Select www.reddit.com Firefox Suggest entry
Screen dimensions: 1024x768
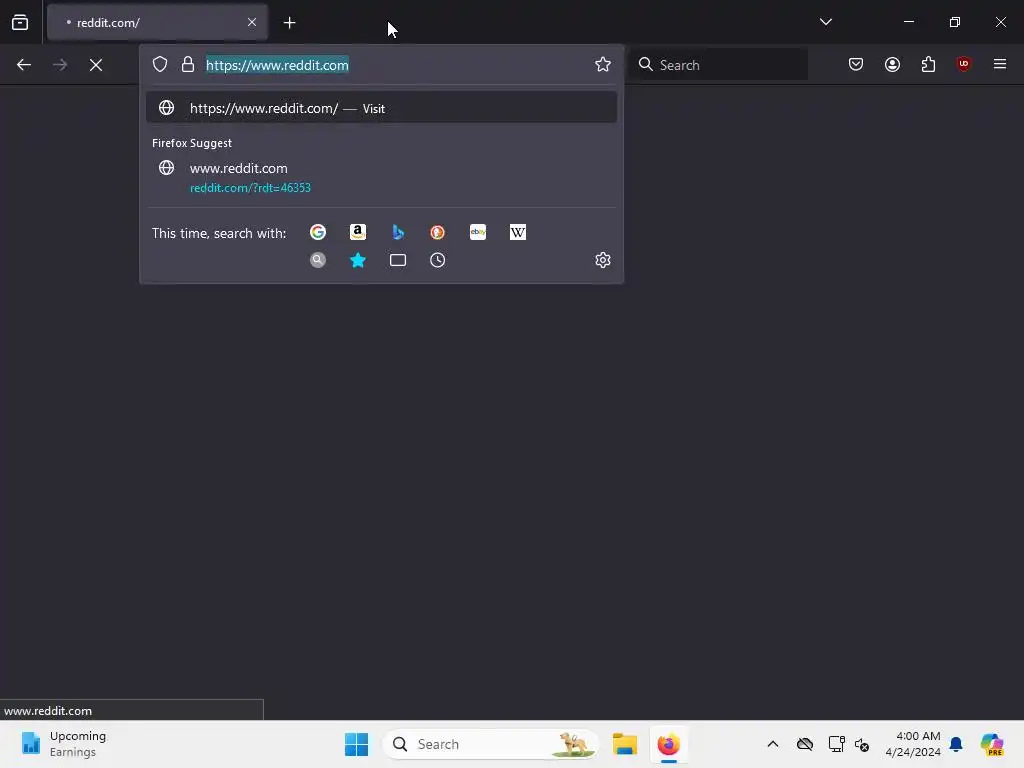point(381,177)
